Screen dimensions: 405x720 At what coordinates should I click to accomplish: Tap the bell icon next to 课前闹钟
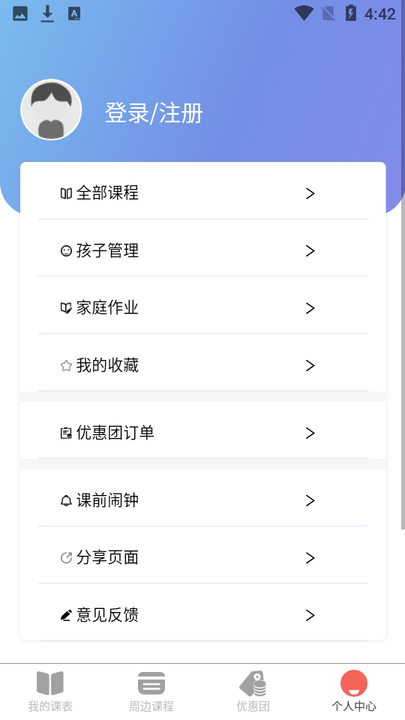pos(66,501)
